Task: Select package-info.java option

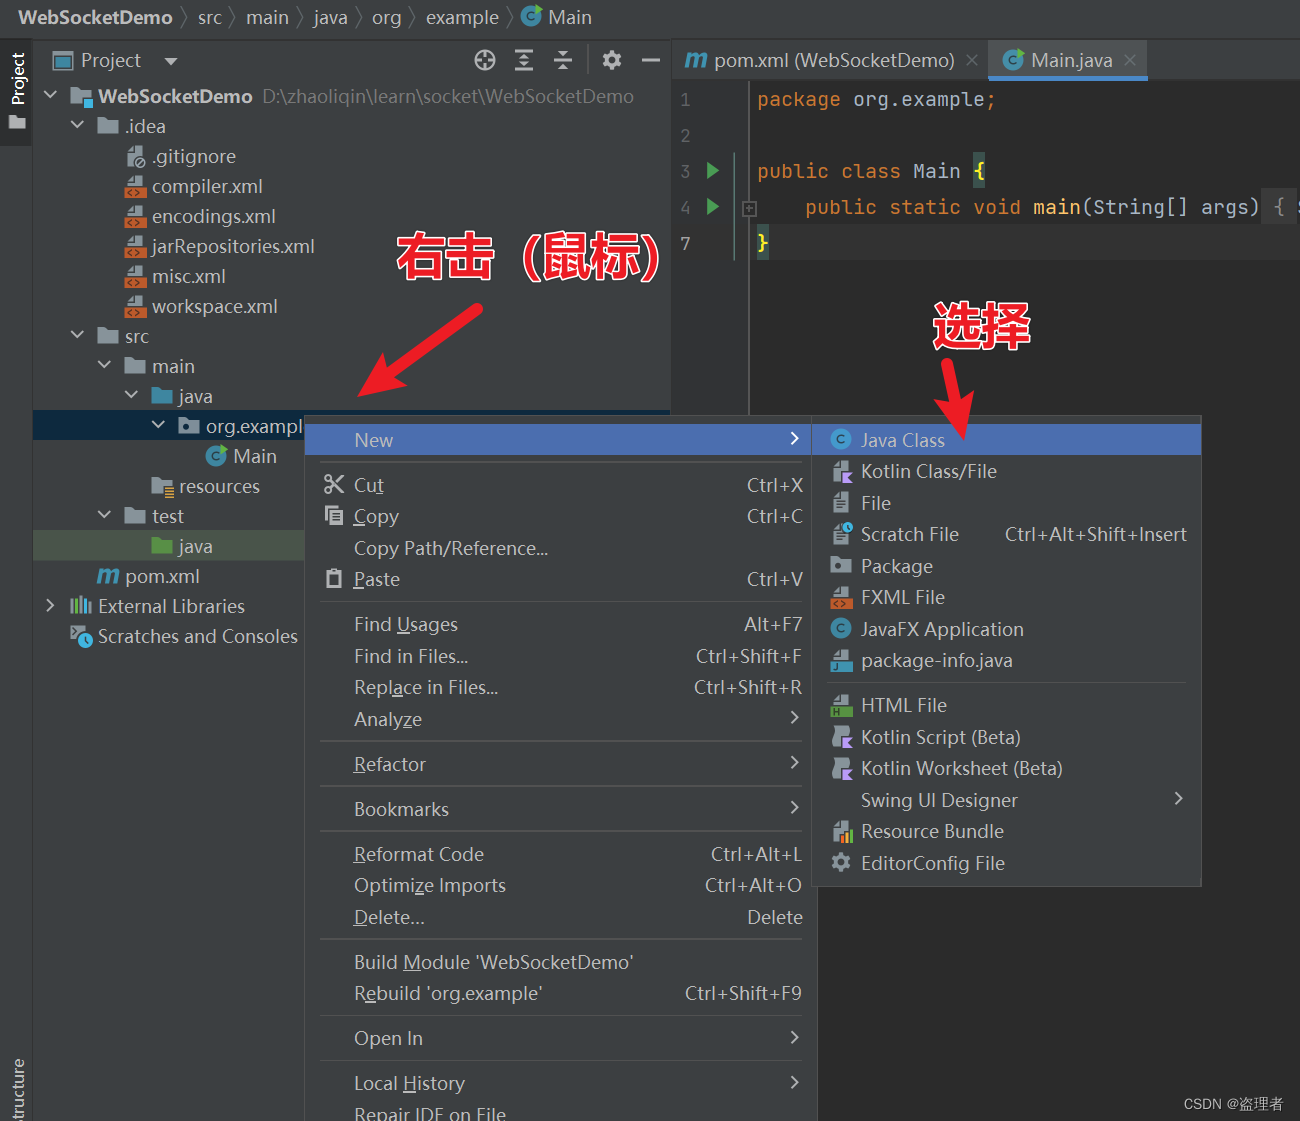Action: click(1006, 661)
